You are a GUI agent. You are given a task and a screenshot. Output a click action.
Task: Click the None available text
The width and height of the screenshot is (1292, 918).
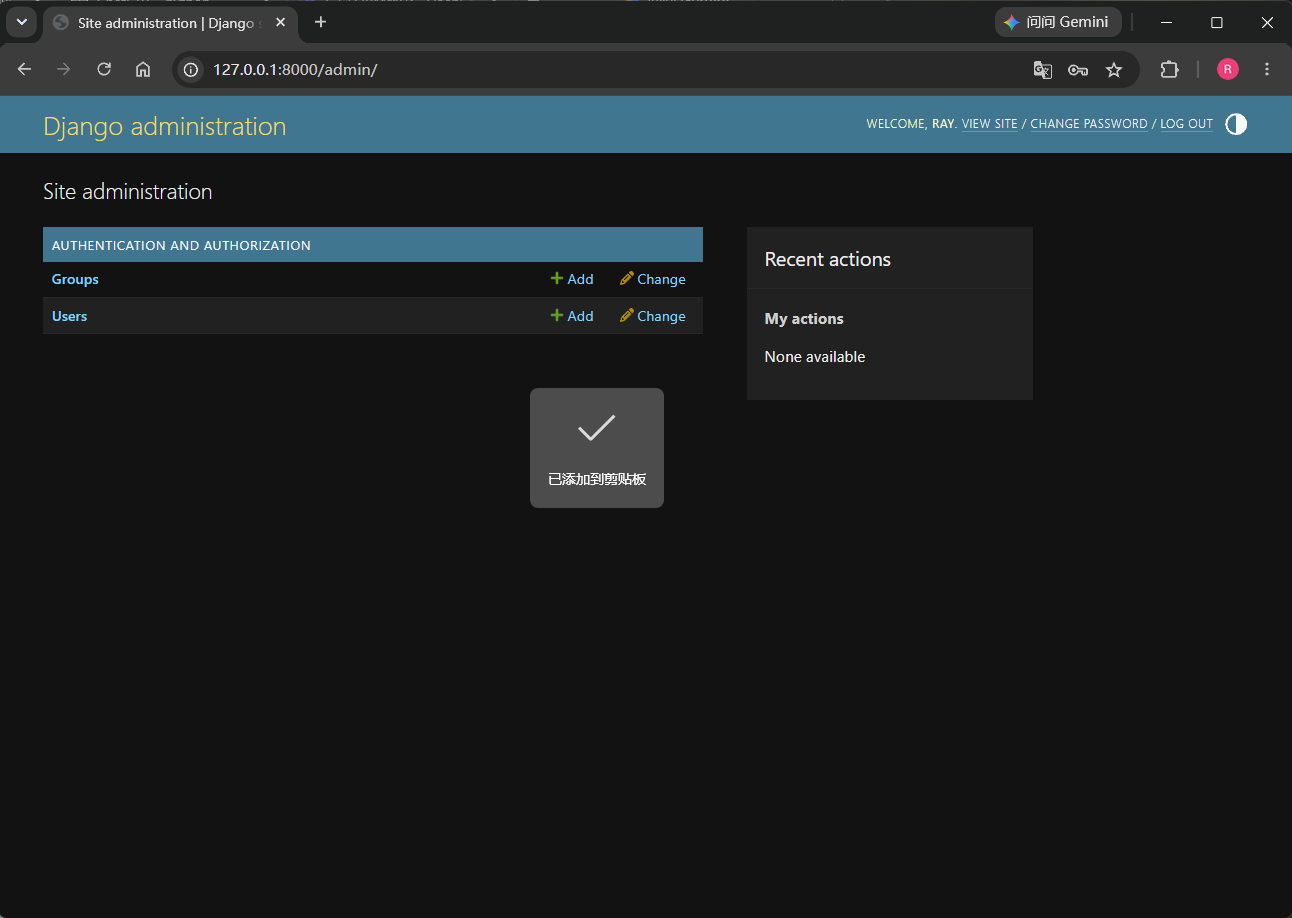tap(815, 357)
